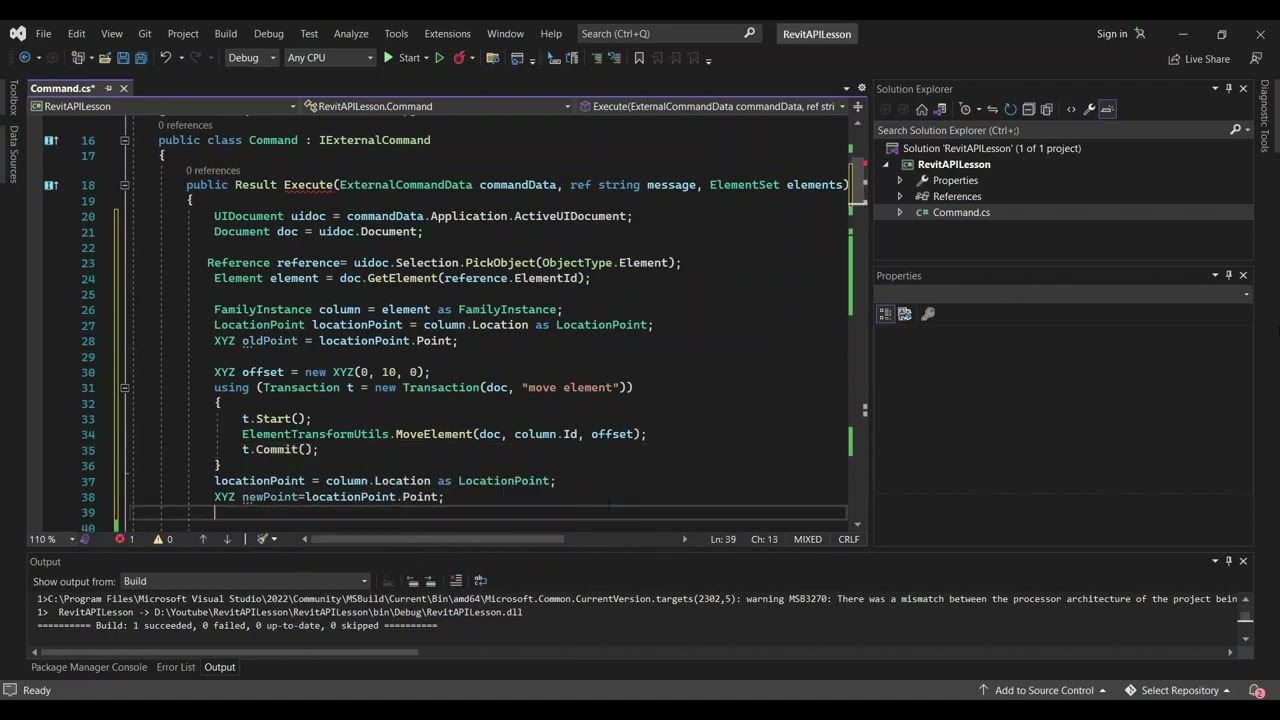The height and width of the screenshot is (720, 1280).
Task: Close the Command.cs editor tab
Action: (124, 88)
